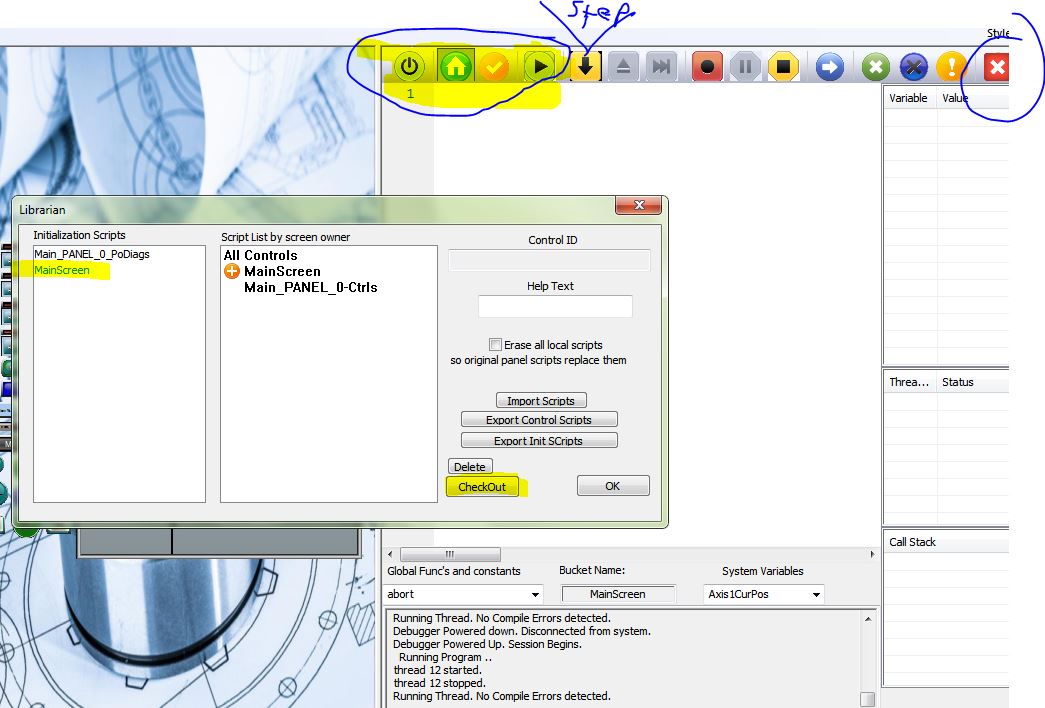
Task: Click the red record button icon
Action: [x=707, y=67]
